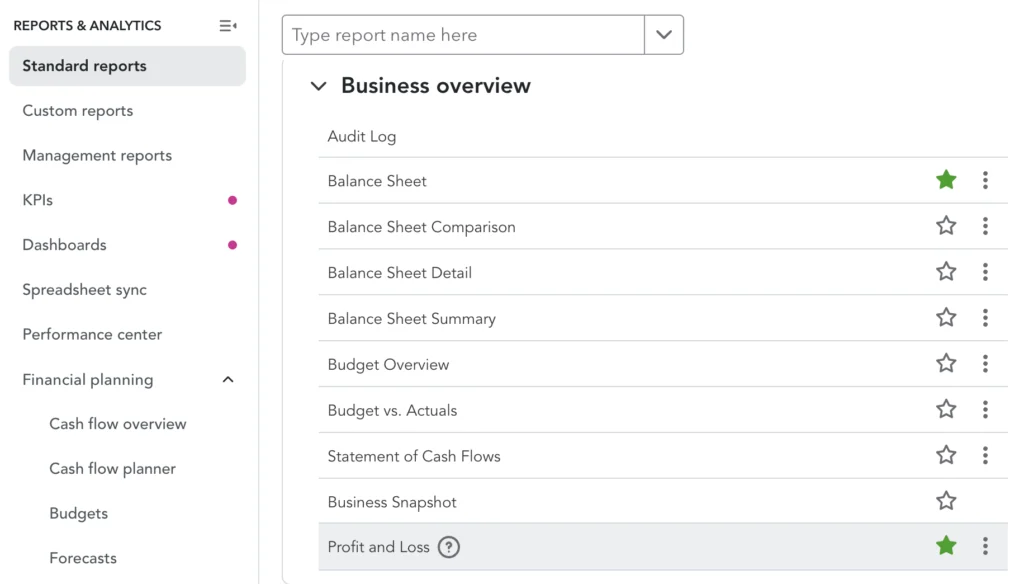
Task: Open the Balance Sheet Detail report
Action: [x=400, y=273]
